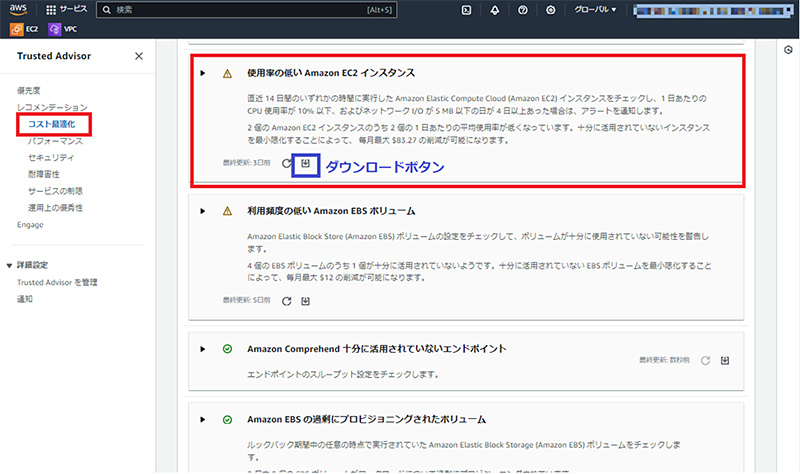The width and height of the screenshot is (800, 474).
Task: Click the warning icon for EBS volumes check
Action: (x=228, y=211)
